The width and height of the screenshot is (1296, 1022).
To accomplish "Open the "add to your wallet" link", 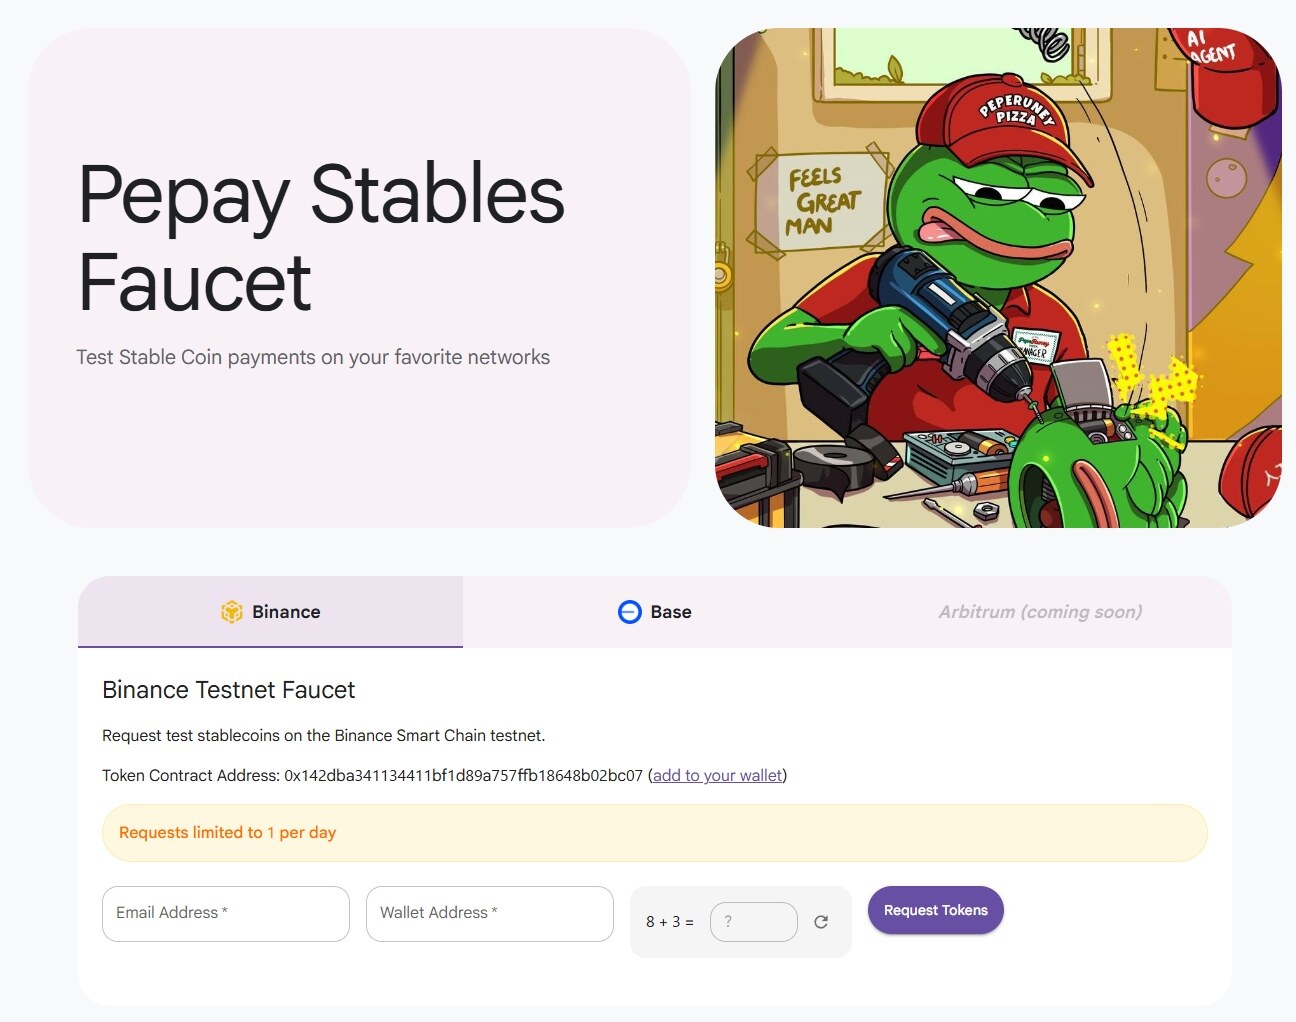I will [717, 776].
